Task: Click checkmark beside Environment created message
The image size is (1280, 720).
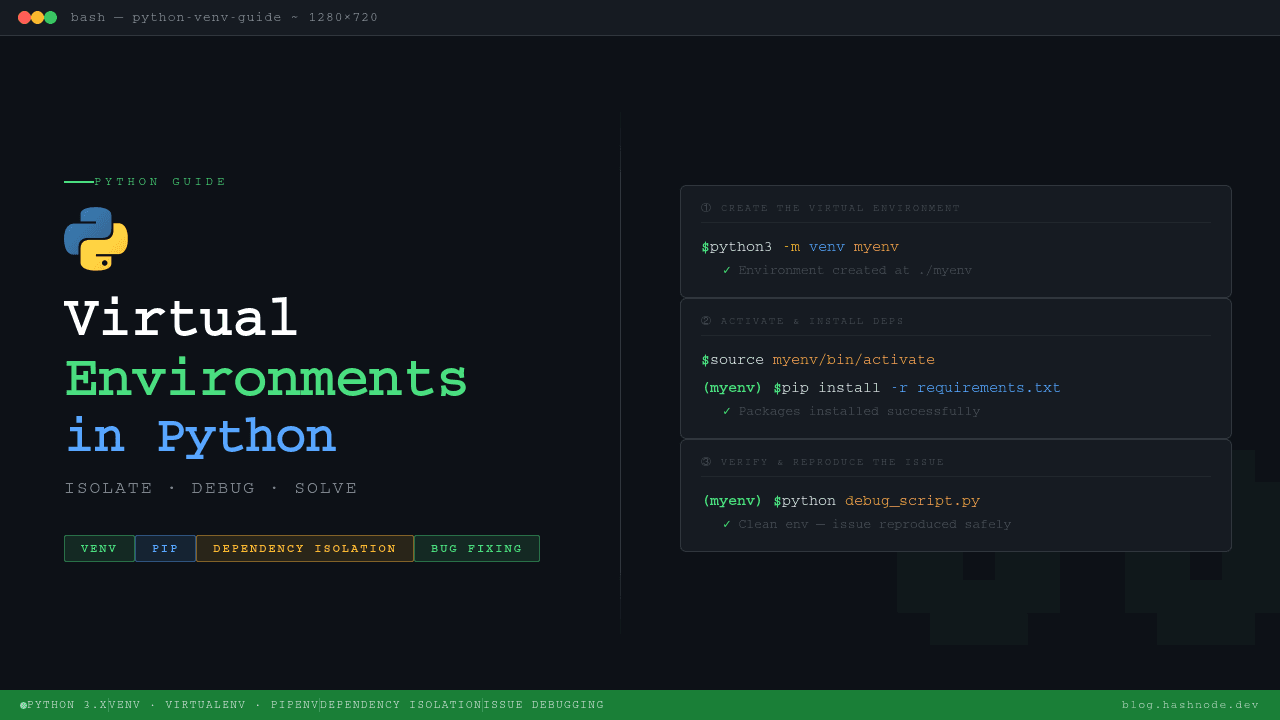Action: 727,271
